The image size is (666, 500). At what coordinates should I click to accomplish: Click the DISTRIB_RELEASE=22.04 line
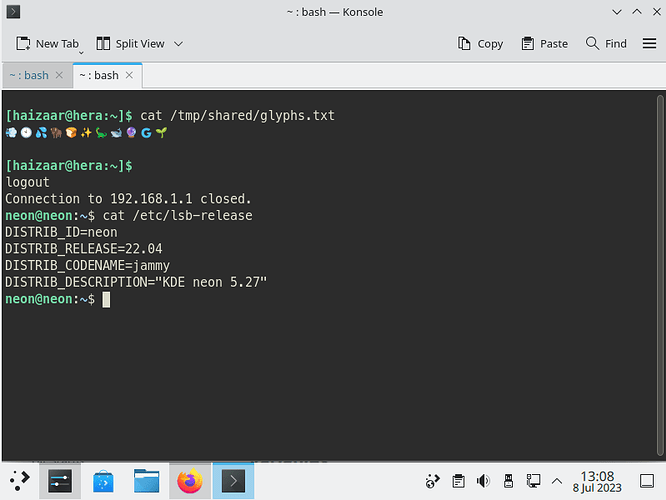[84, 249]
